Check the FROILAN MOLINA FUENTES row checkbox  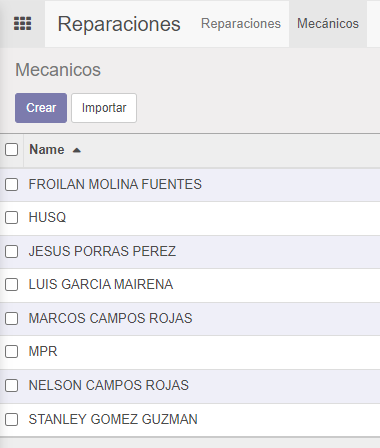coord(12,184)
